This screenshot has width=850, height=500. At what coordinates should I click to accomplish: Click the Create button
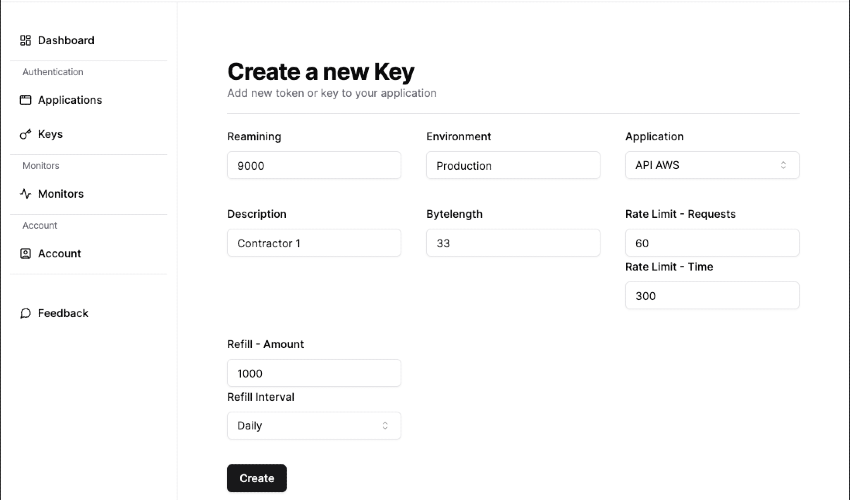(257, 478)
